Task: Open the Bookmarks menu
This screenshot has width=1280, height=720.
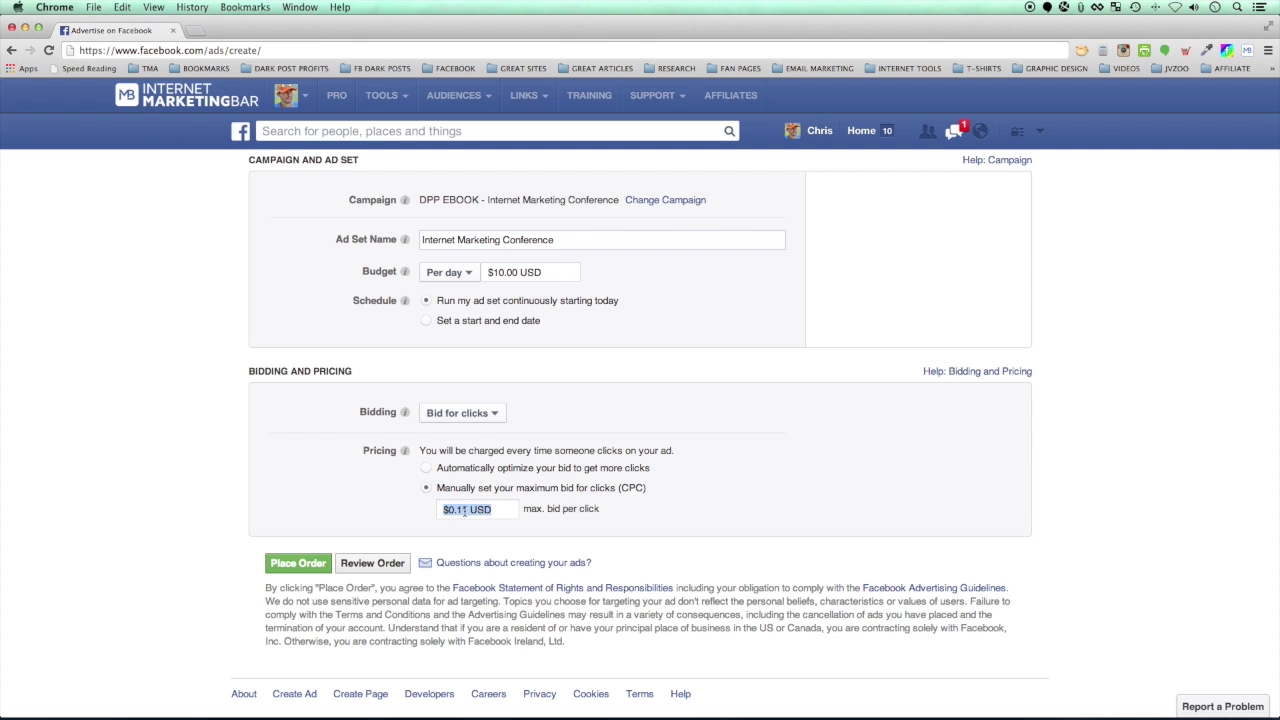Action: coord(245,7)
